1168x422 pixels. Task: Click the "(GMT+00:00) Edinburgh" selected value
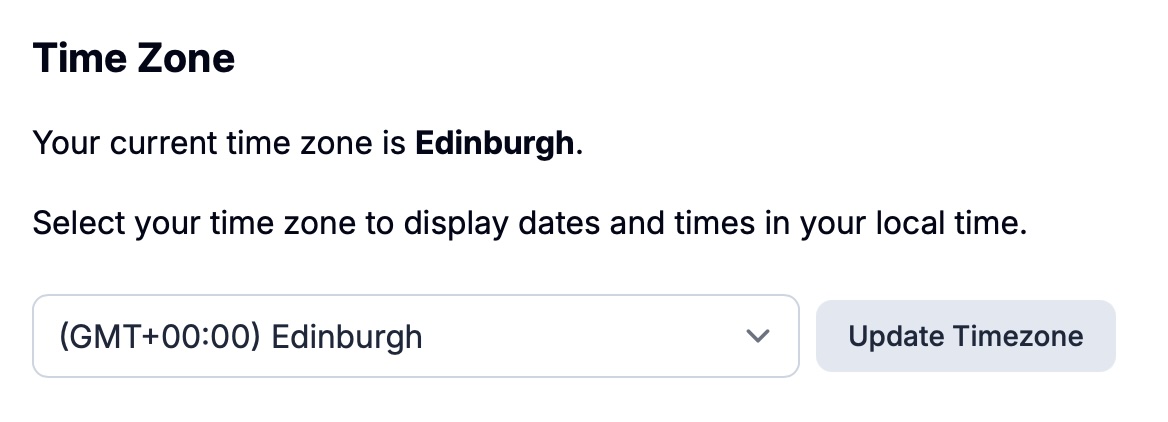pos(240,336)
